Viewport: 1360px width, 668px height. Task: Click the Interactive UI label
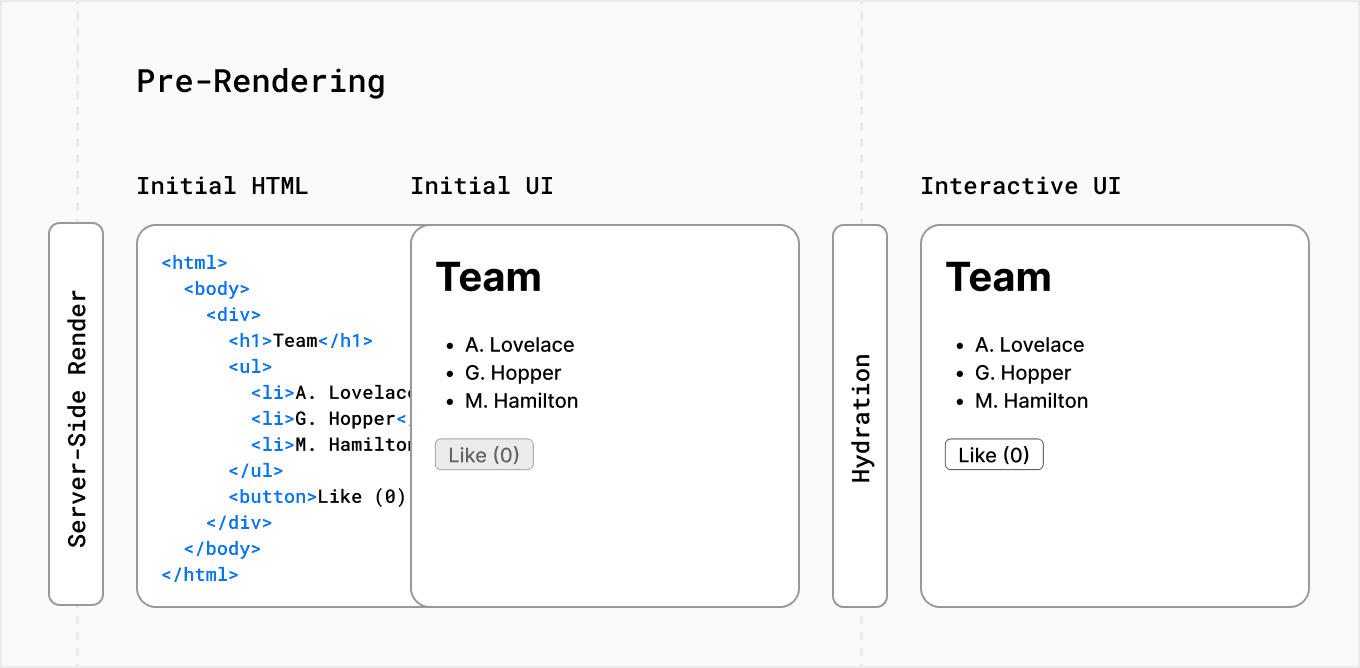pos(1020,186)
